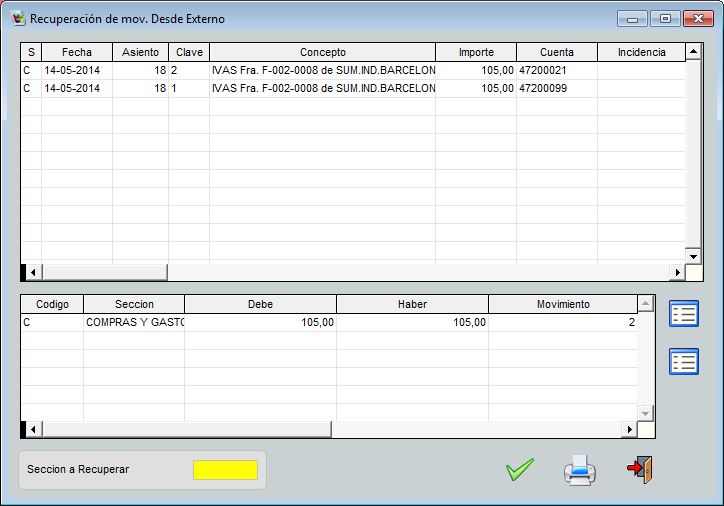Sort by the Fecha column header

point(76,52)
